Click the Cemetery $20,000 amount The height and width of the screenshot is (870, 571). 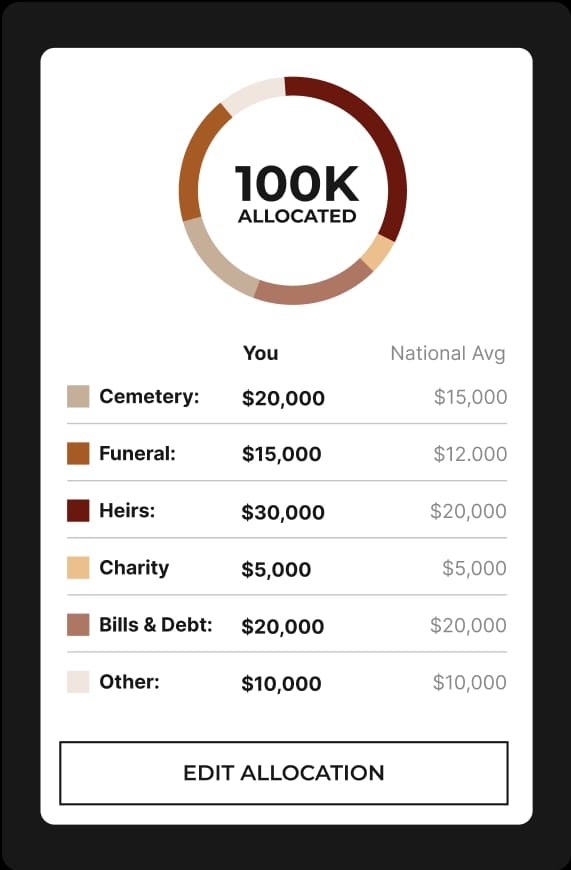point(283,398)
